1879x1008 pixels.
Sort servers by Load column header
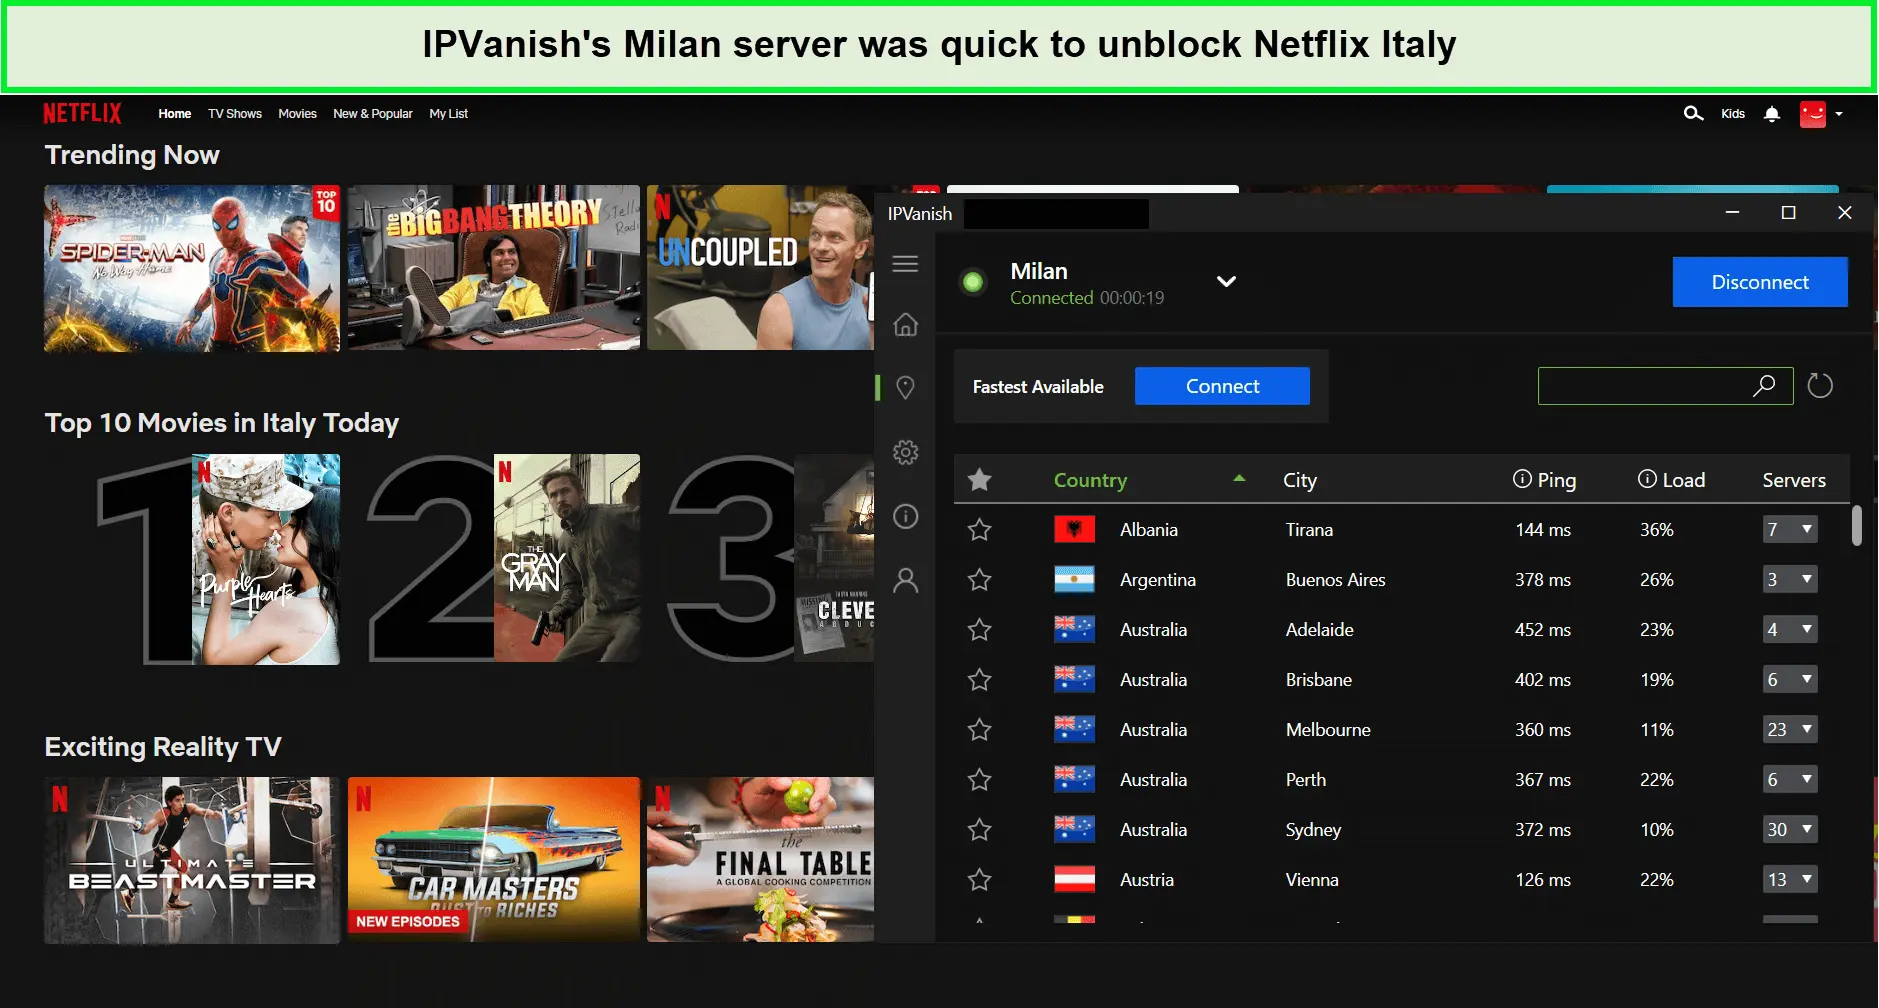pyautogui.click(x=1683, y=480)
